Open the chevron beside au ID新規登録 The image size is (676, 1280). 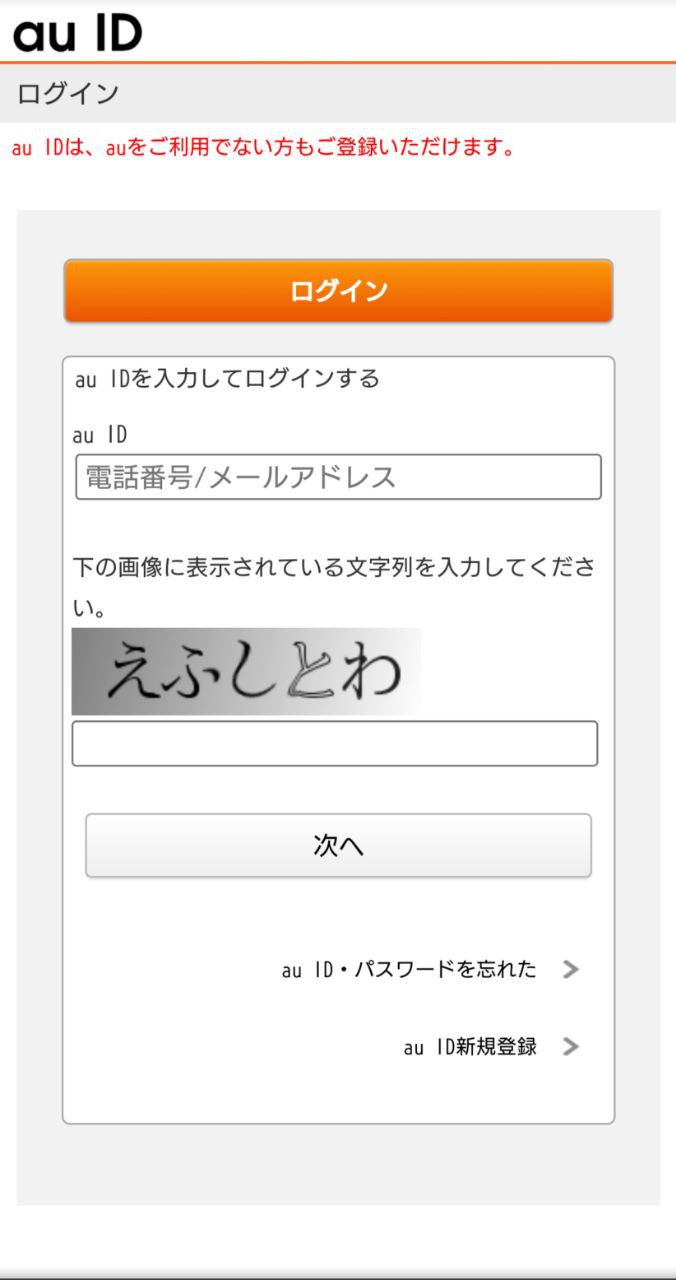pyautogui.click(x=571, y=1046)
